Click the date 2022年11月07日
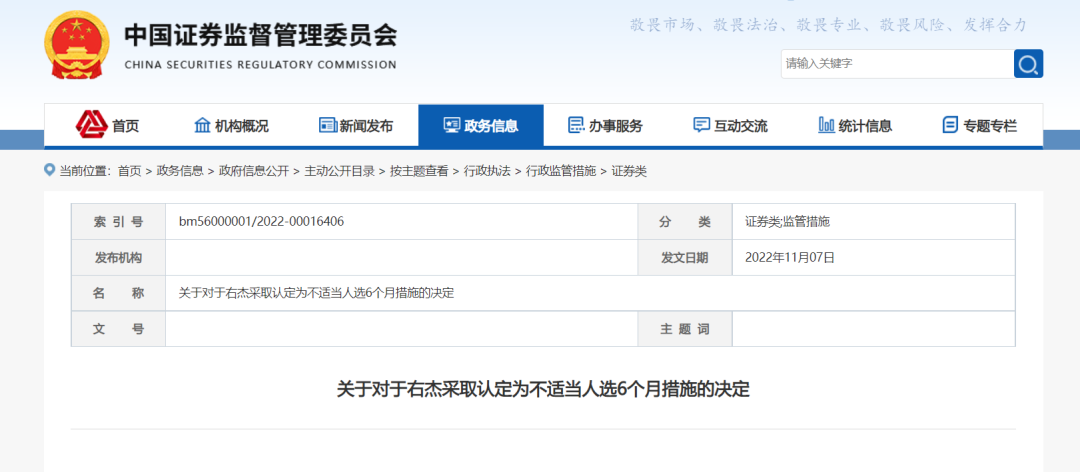This screenshot has width=1080, height=472. click(x=790, y=258)
